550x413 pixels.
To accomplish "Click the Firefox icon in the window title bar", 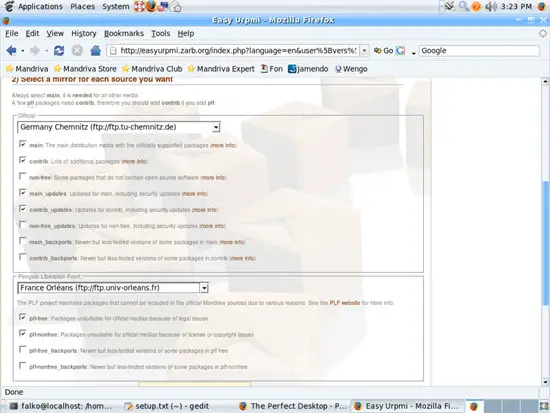I will pyautogui.click(x=6, y=21).
